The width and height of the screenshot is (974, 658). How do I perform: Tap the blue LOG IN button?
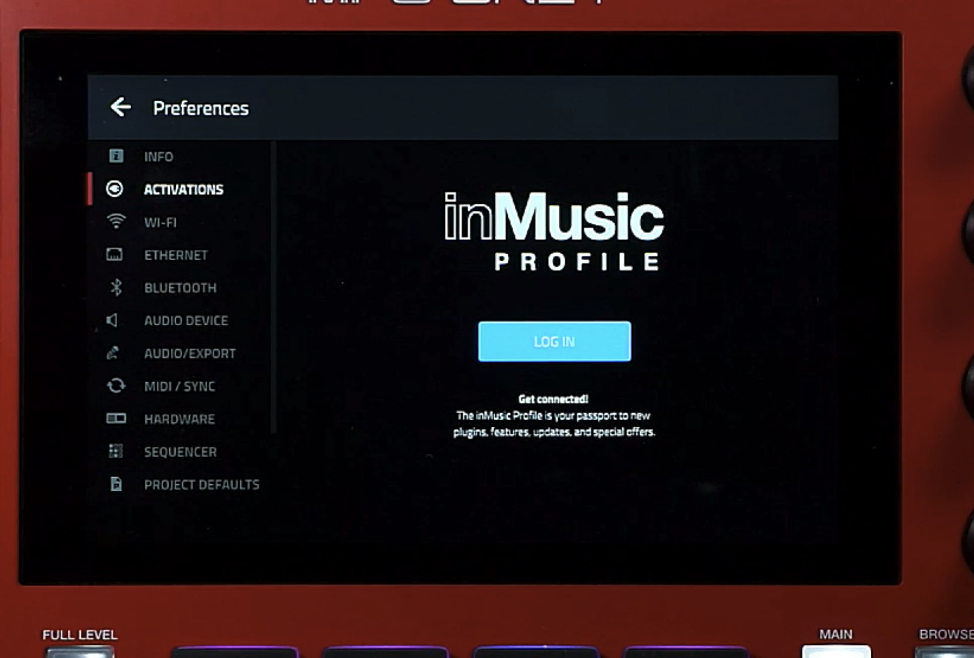pyautogui.click(x=554, y=341)
